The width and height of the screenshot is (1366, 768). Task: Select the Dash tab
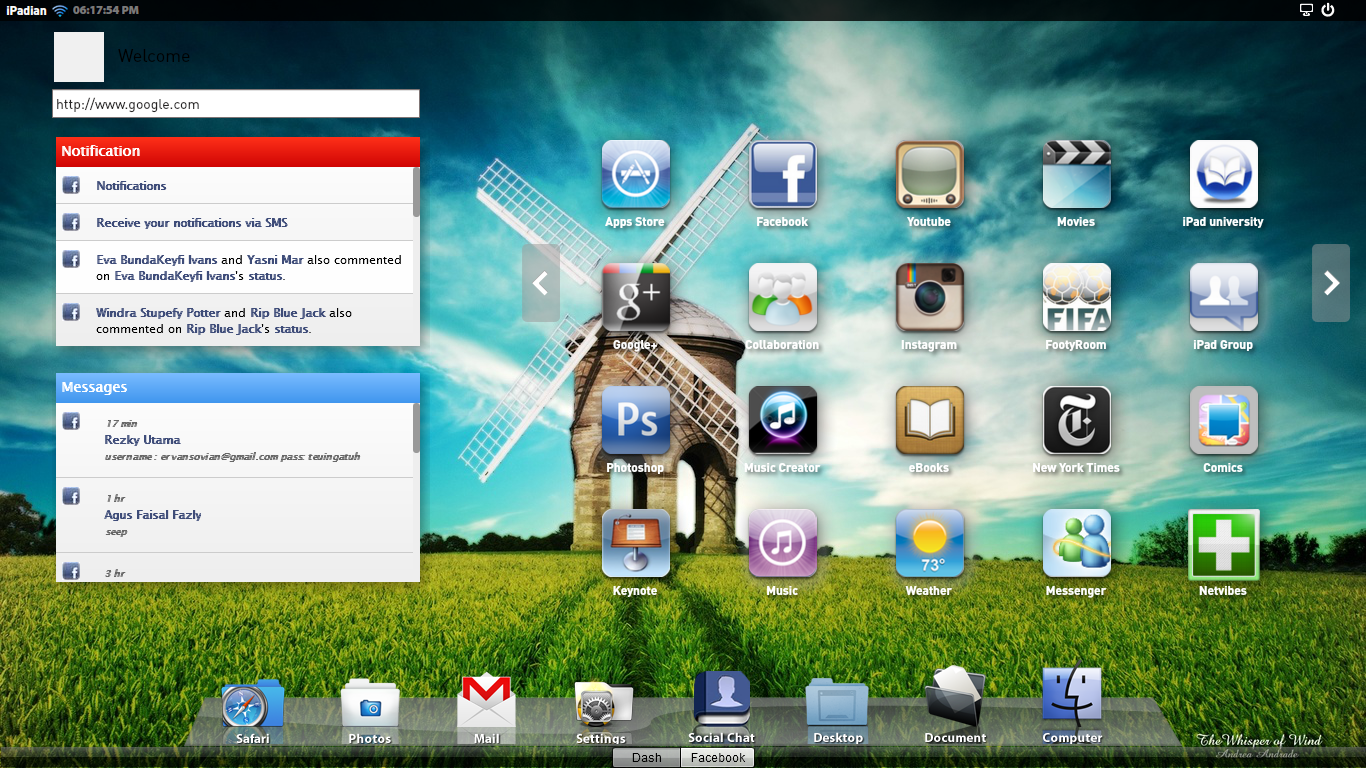(x=645, y=757)
